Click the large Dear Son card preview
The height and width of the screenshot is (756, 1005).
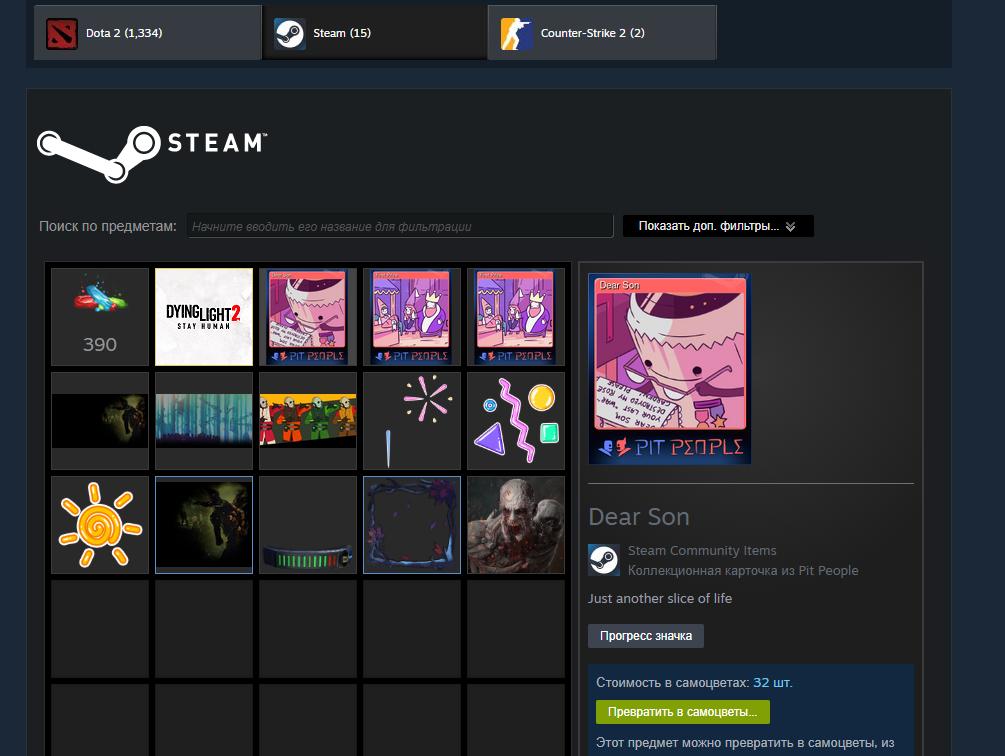pos(669,369)
